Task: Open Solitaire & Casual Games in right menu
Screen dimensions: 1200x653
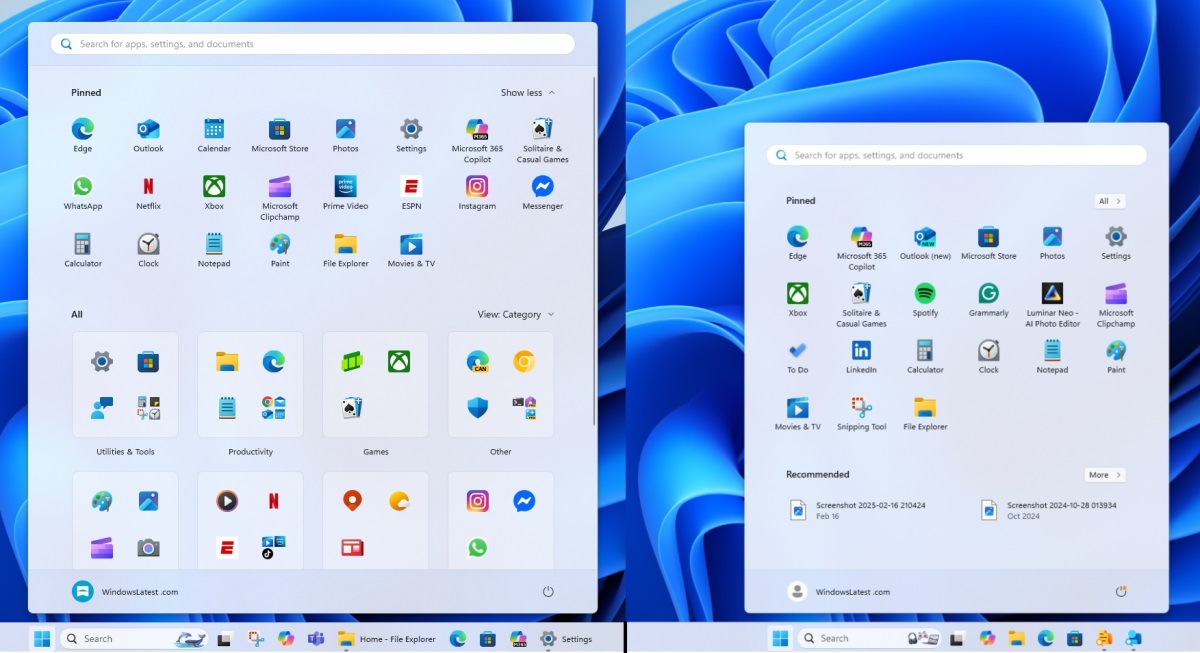Action: point(861,305)
